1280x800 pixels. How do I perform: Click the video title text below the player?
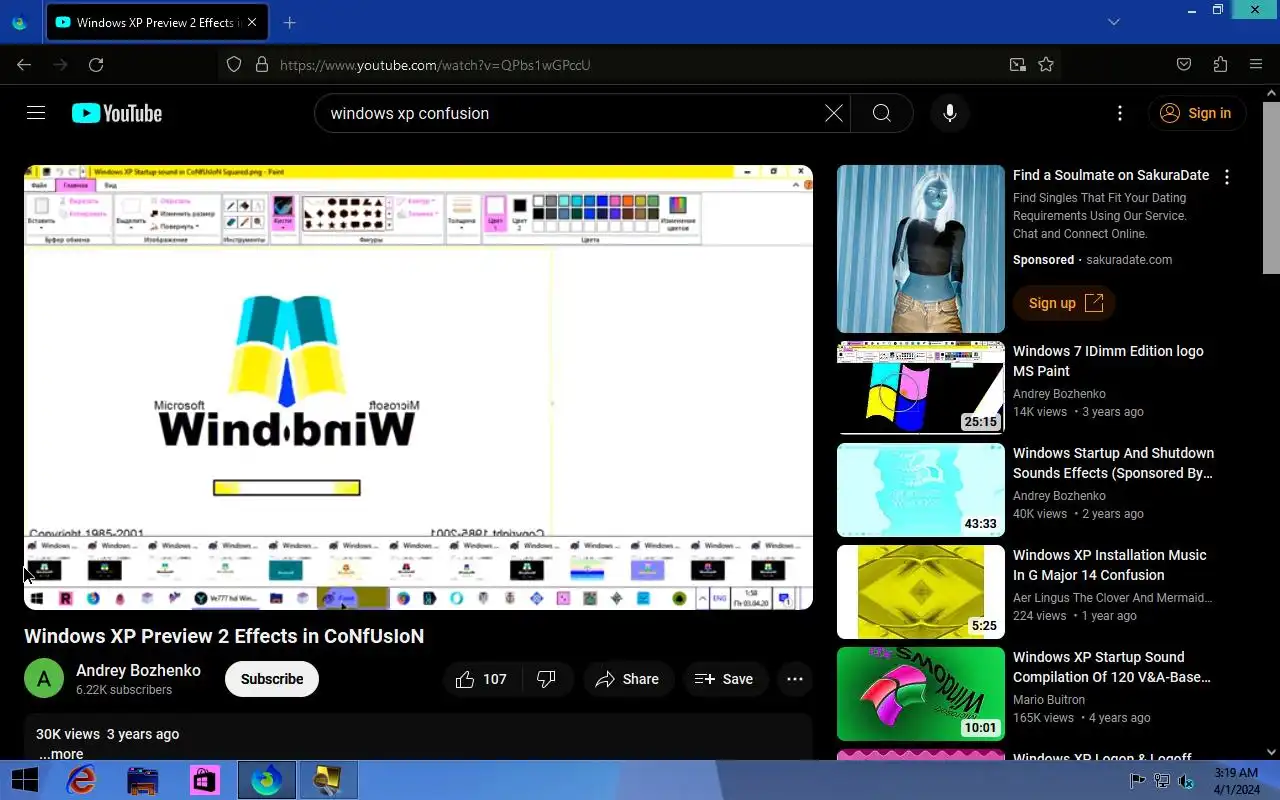pyautogui.click(x=224, y=636)
